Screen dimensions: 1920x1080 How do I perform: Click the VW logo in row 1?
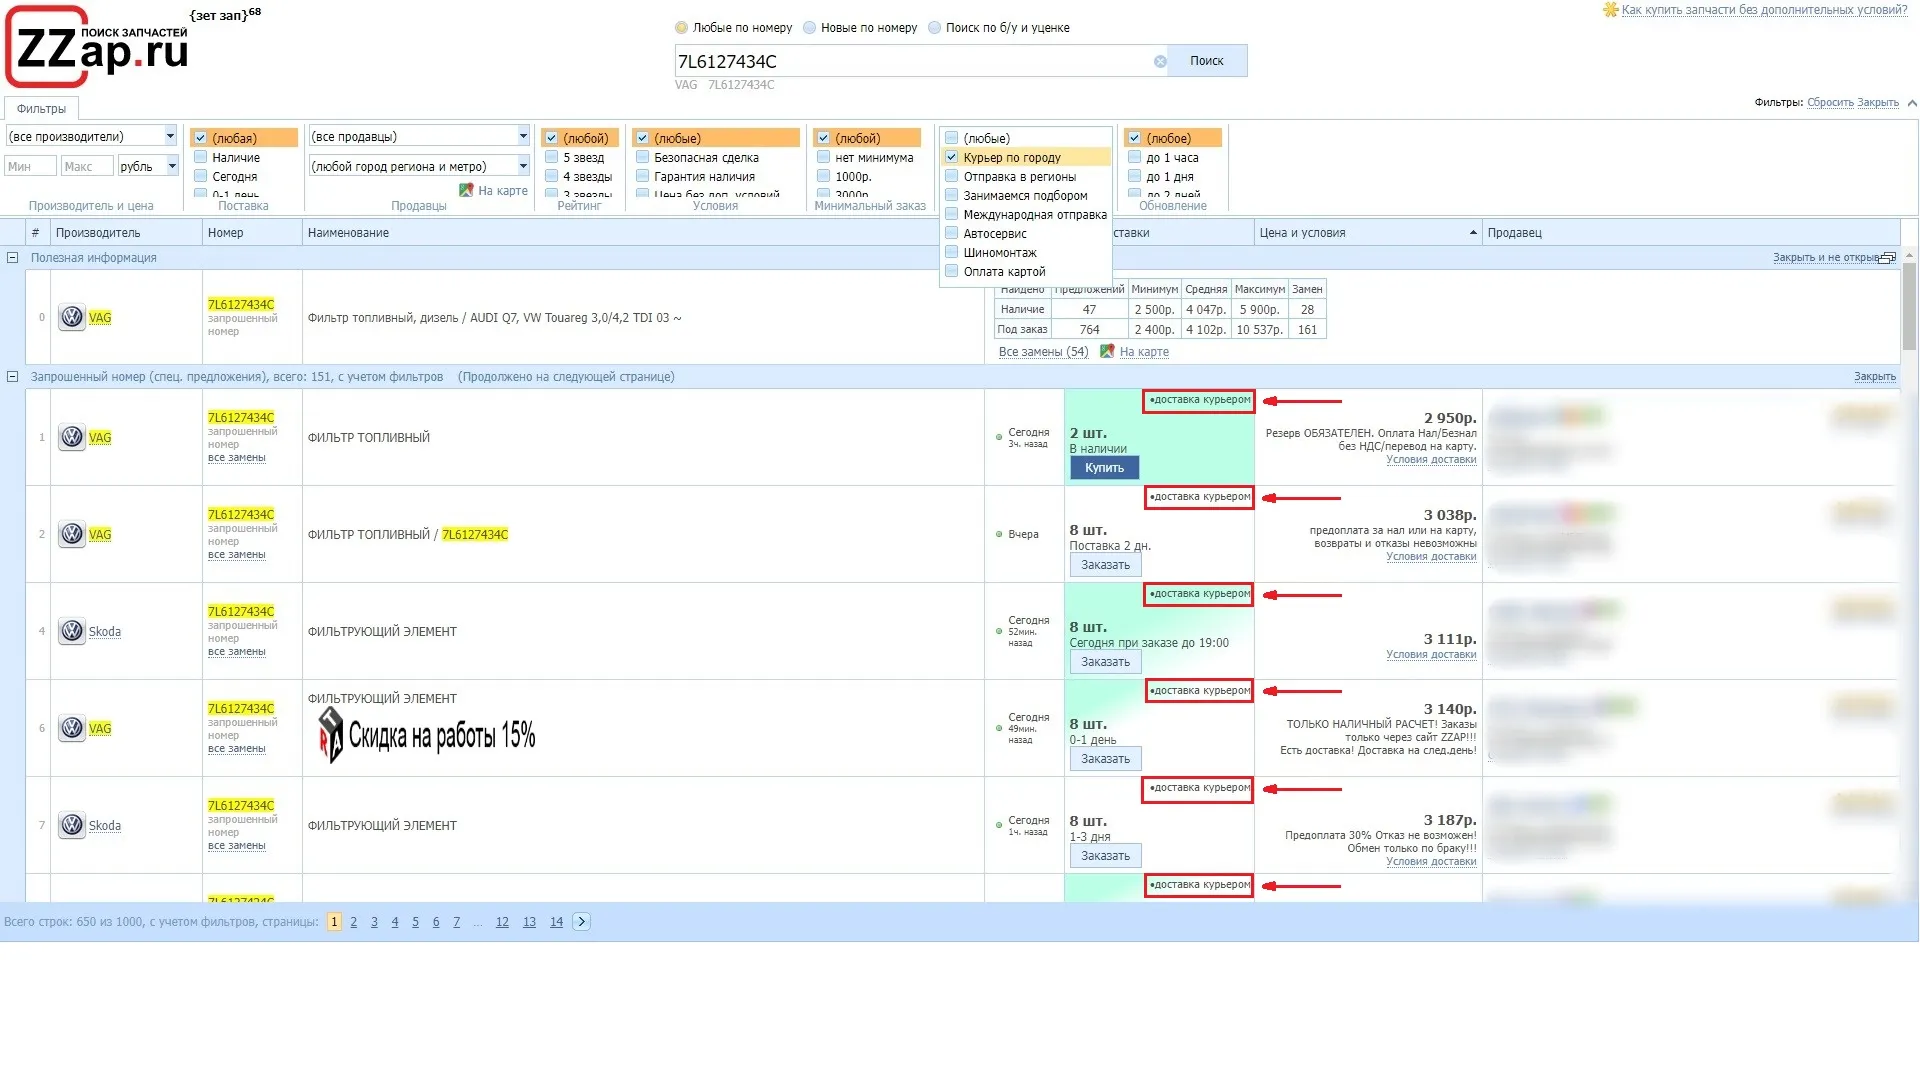[72, 437]
